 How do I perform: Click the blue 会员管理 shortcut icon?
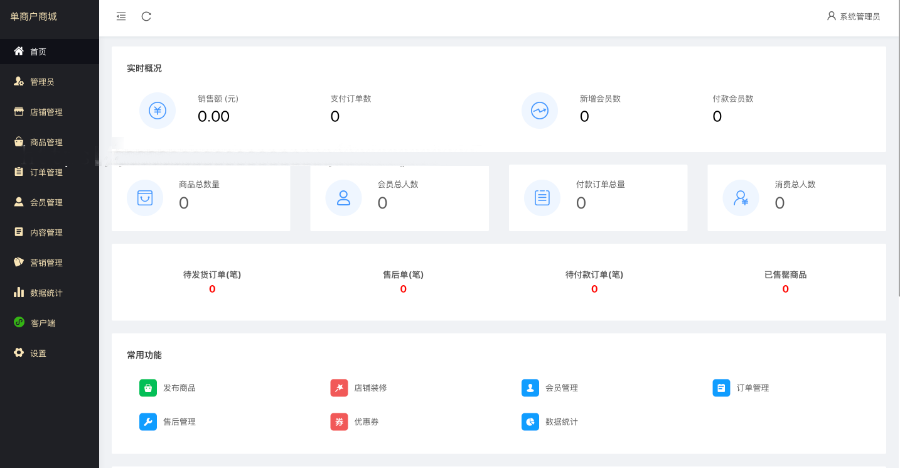point(530,388)
